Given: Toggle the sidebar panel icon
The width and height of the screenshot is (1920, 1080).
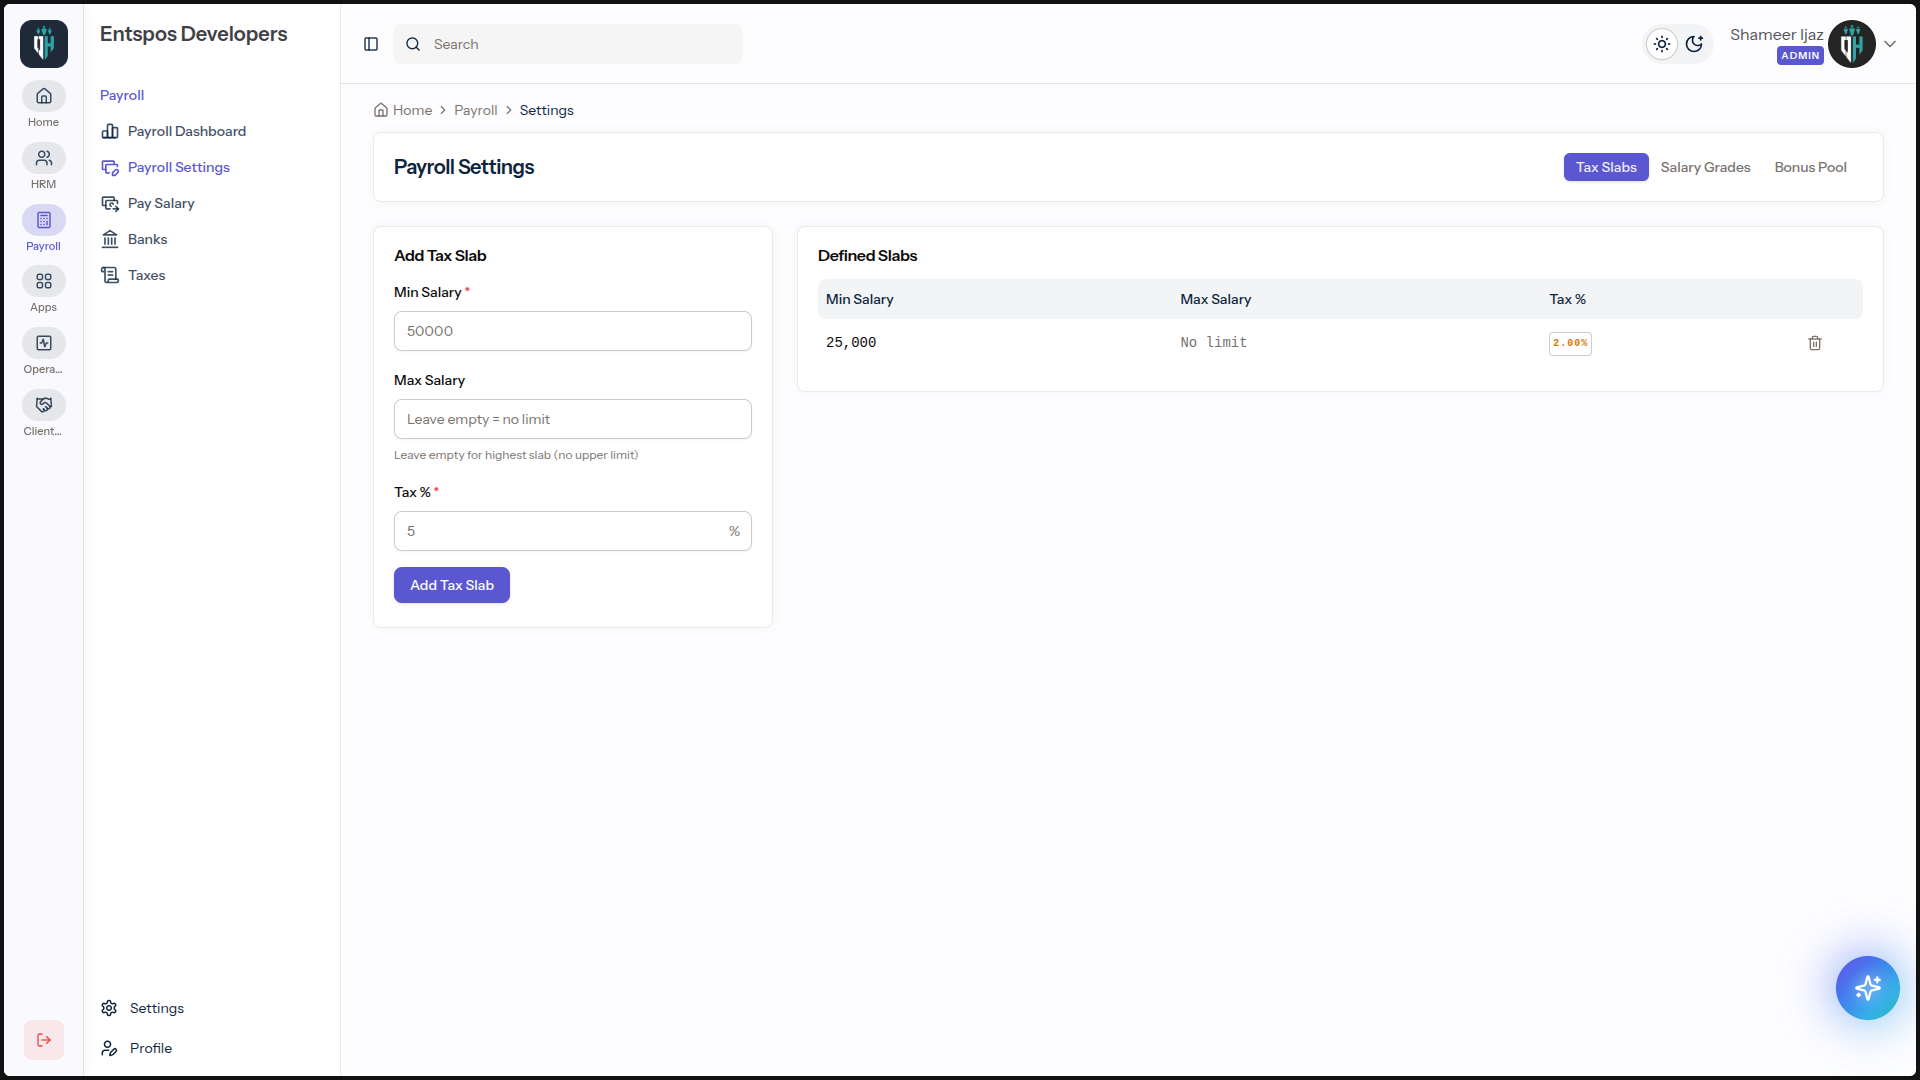Looking at the screenshot, I should [371, 44].
